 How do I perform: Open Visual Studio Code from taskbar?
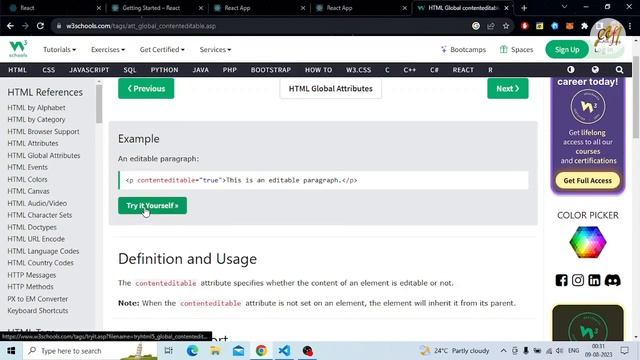coord(284,351)
